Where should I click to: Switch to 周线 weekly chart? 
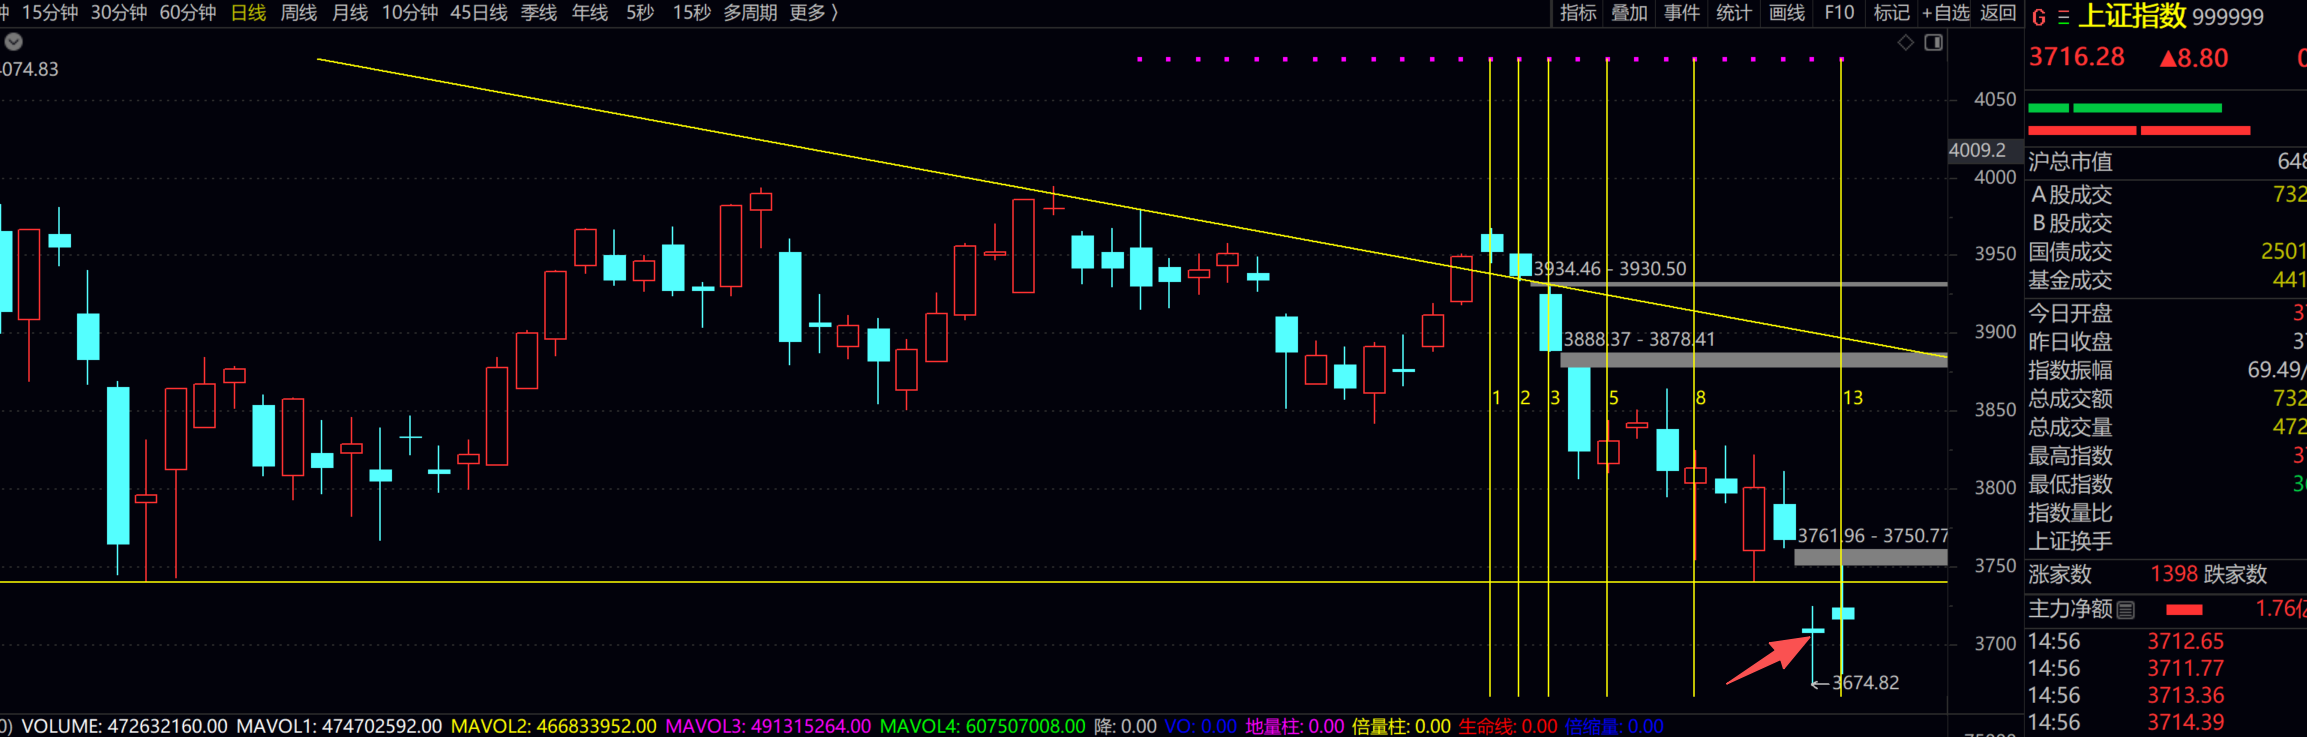[299, 13]
